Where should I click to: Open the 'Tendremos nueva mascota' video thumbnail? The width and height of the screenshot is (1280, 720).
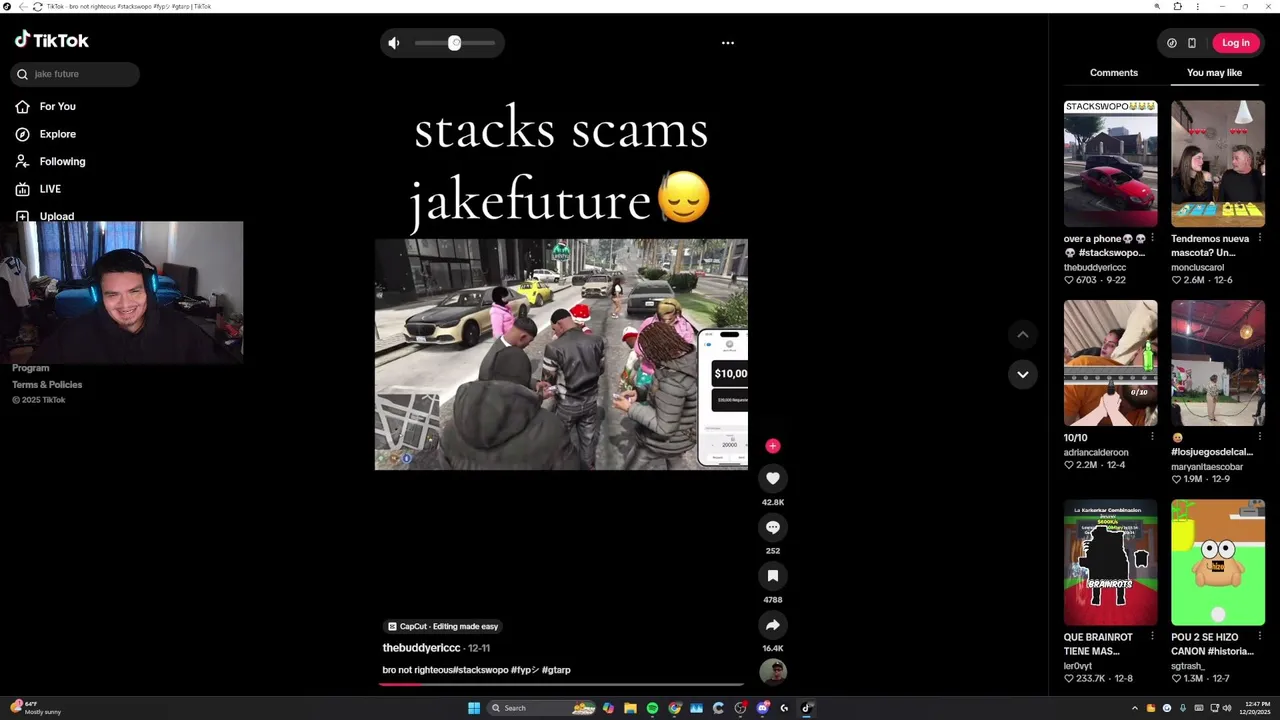coord(1218,163)
